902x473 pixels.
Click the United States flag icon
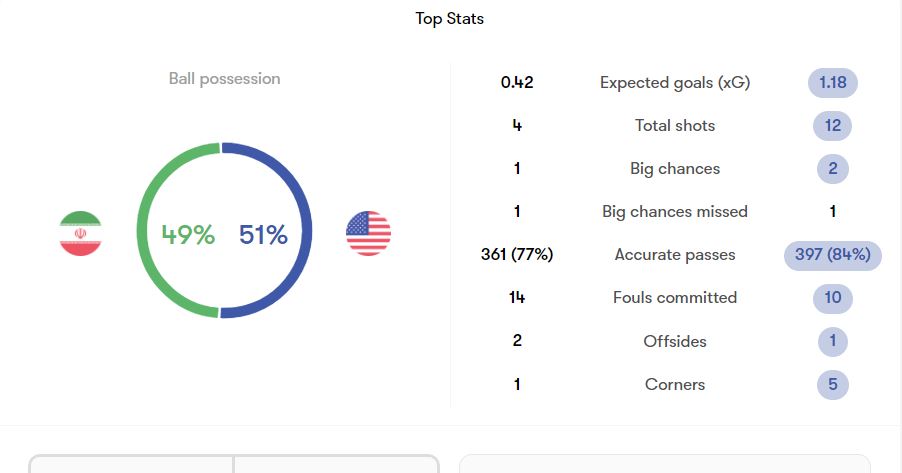(368, 233)
